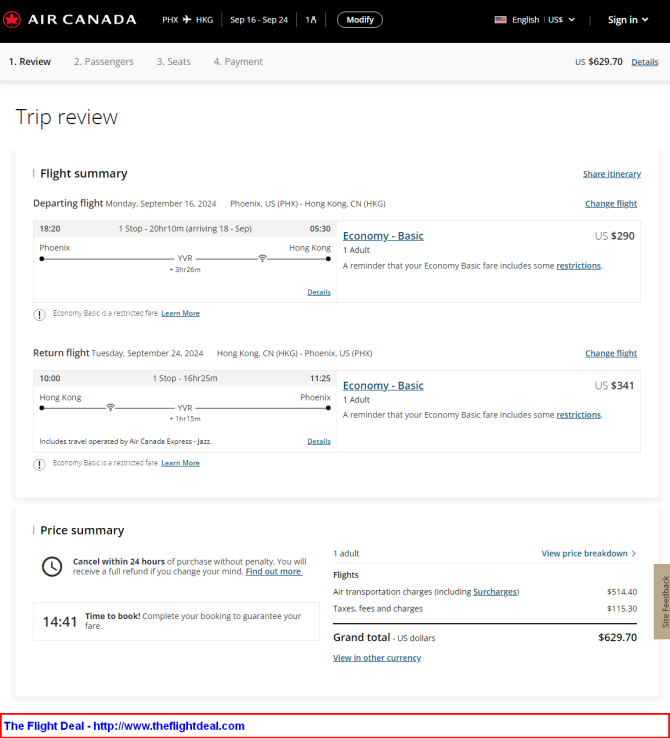Click the YVR stopover on return flight

[x=185, y=408]
